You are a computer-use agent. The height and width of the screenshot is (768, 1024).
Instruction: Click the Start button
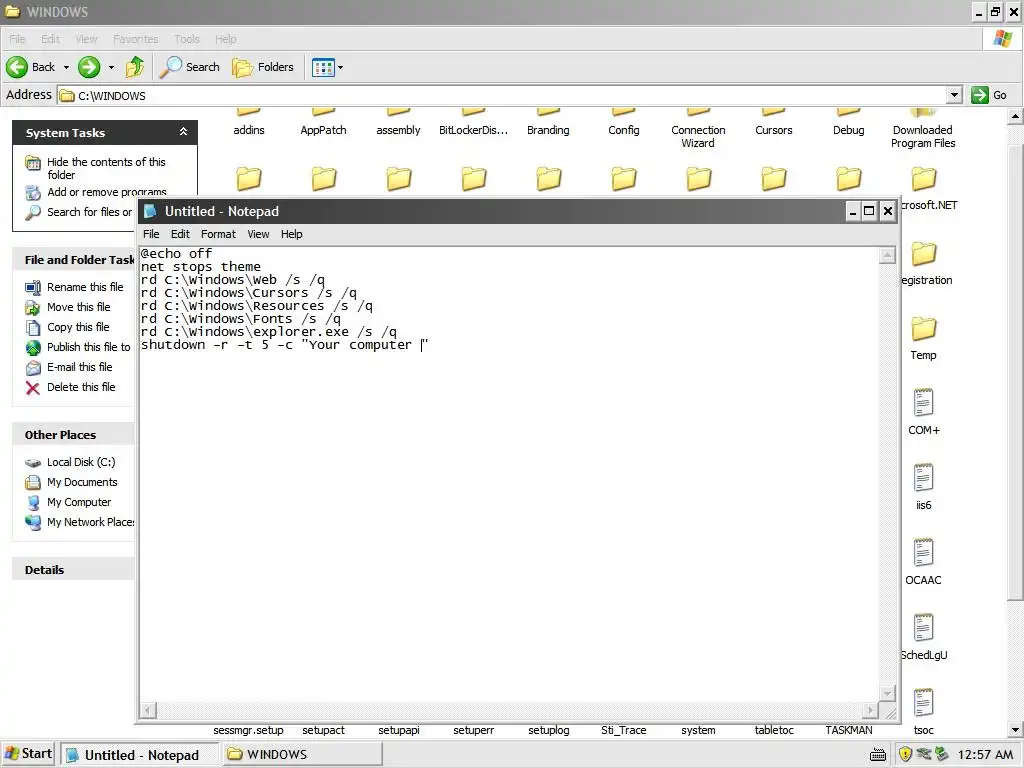pyautogui.click(x=29, y=754)
